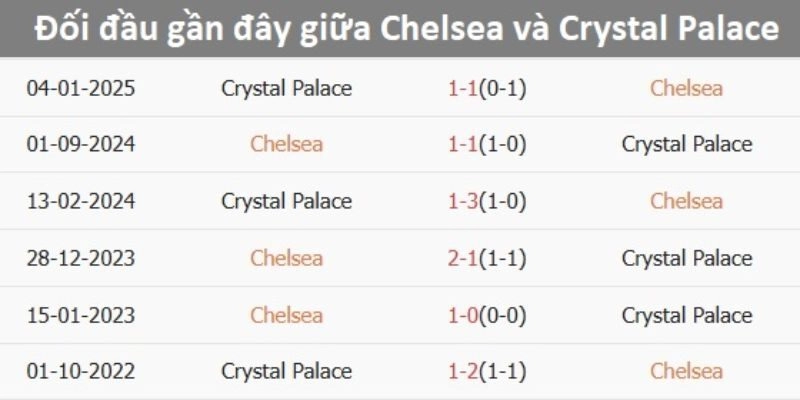Click the Chelsea away team on 01-10-2022
Screen dimensions: 800x400
[686, 371]
